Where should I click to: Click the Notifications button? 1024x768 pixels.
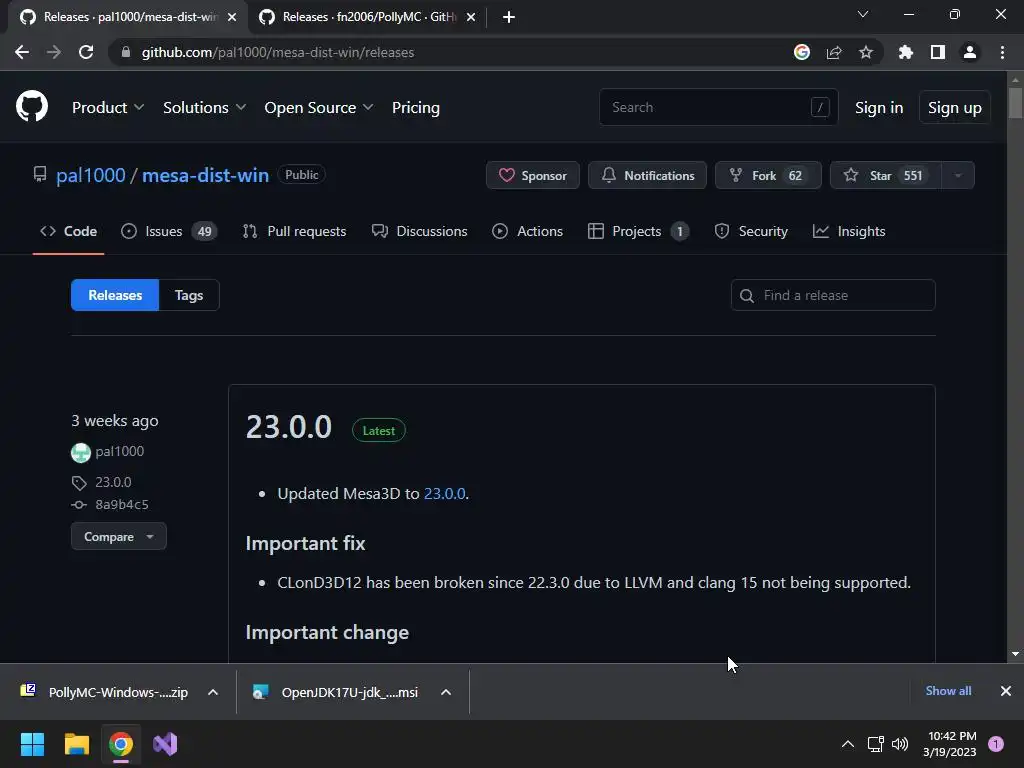[x=647, y=175]
